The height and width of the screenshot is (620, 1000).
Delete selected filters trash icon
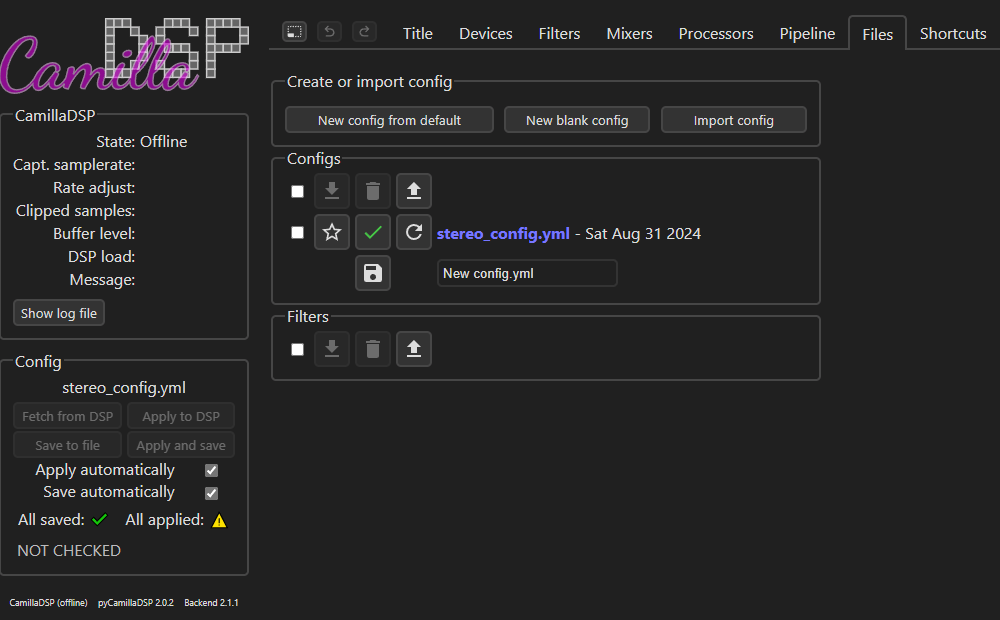(x=372, y=349)
